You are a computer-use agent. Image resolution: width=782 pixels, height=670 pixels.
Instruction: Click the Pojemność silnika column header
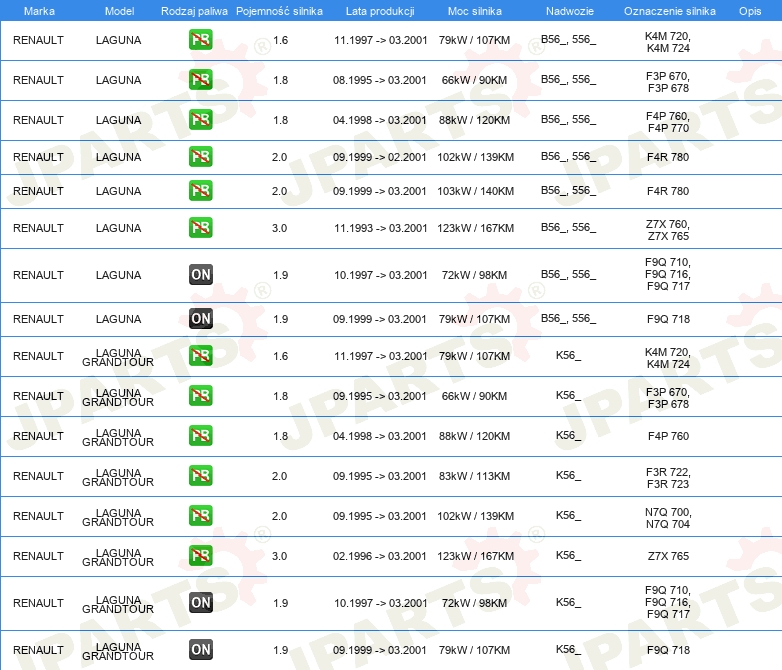(x=279, y=11)
